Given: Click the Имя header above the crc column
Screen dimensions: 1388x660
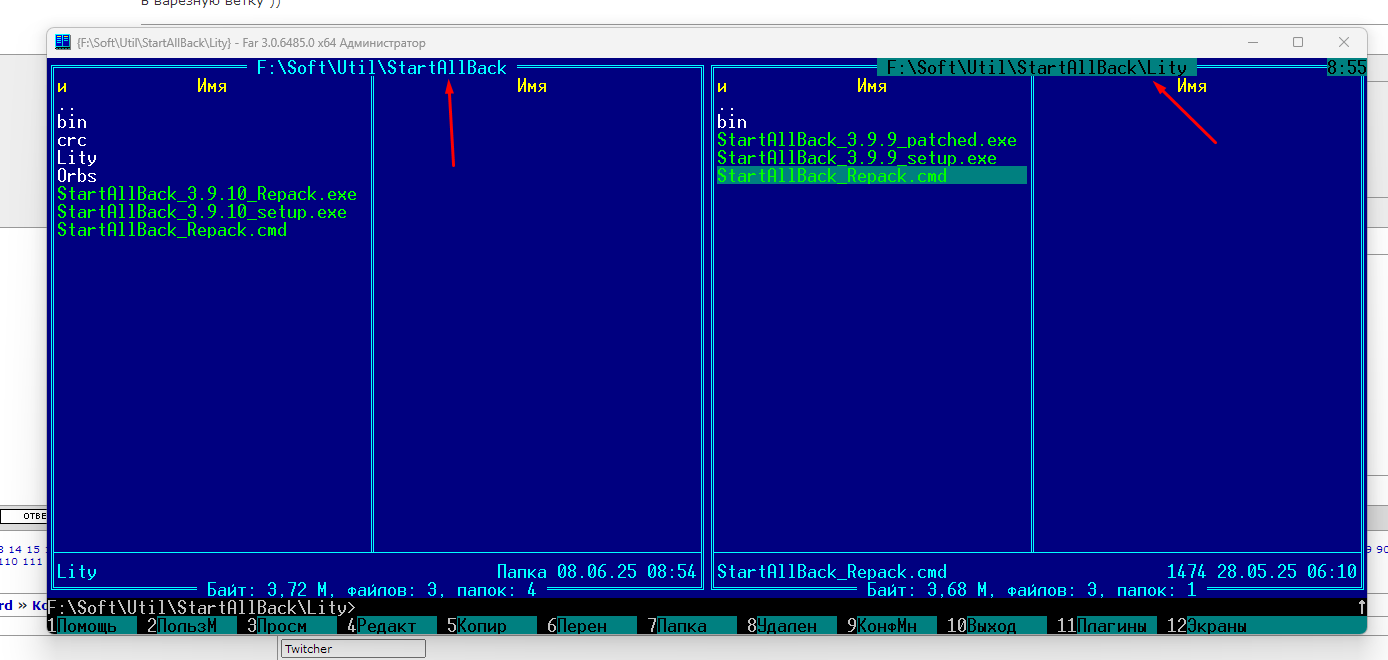Looking at the screenshot, I should pos(212,87).
